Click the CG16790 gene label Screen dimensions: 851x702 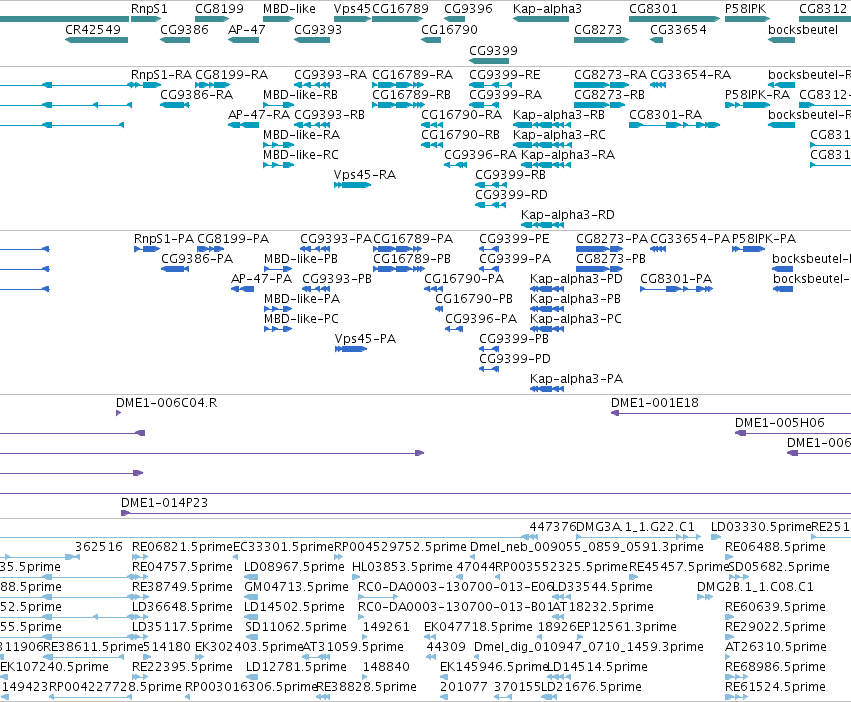[449, 29]
